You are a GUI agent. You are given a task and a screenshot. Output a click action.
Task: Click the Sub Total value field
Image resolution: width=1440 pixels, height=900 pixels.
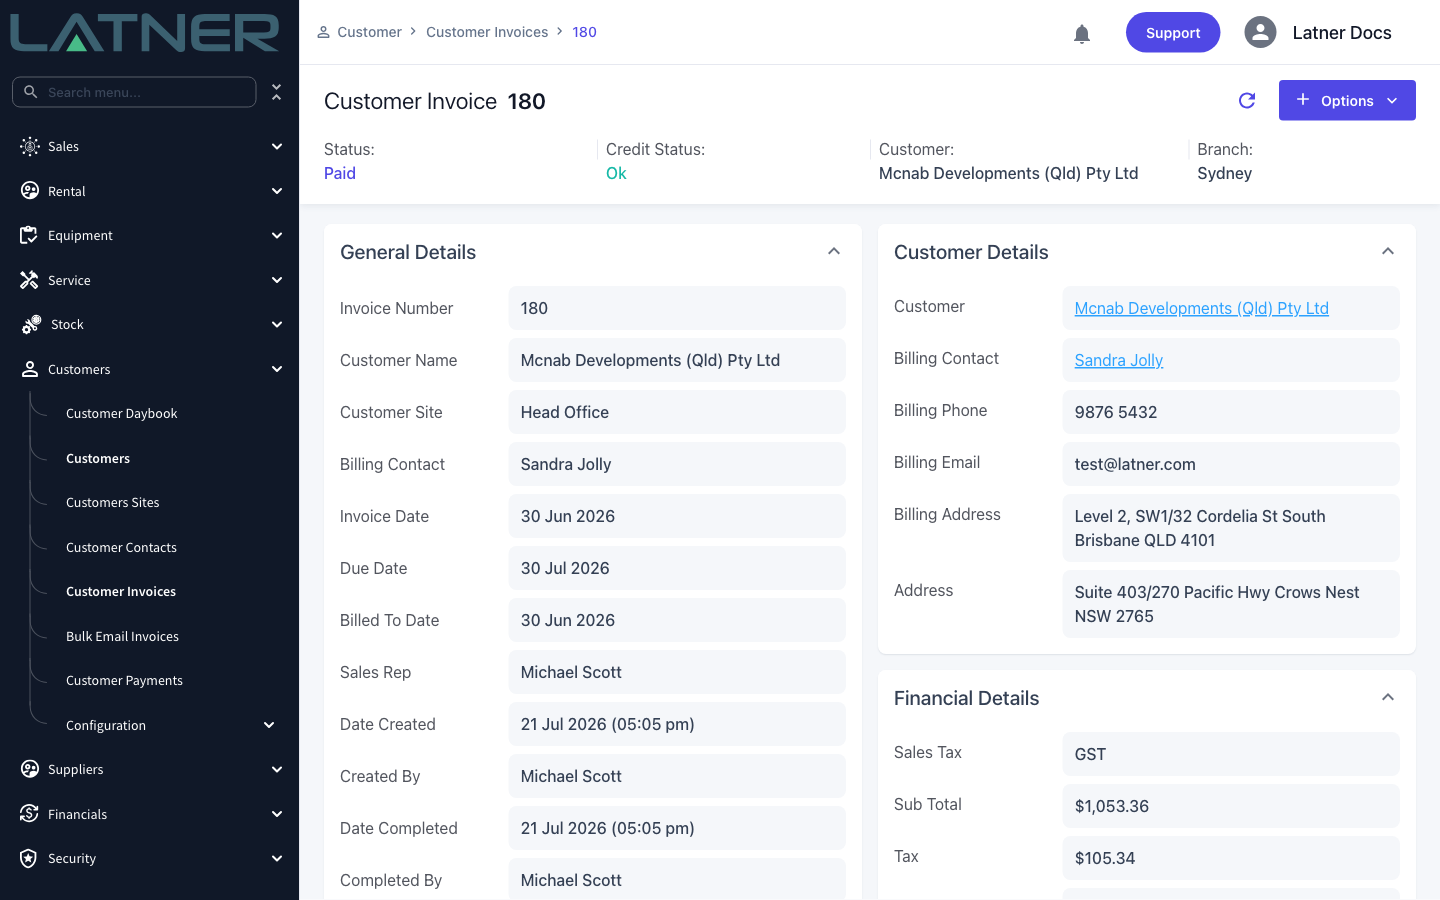tap(1231, 806)
